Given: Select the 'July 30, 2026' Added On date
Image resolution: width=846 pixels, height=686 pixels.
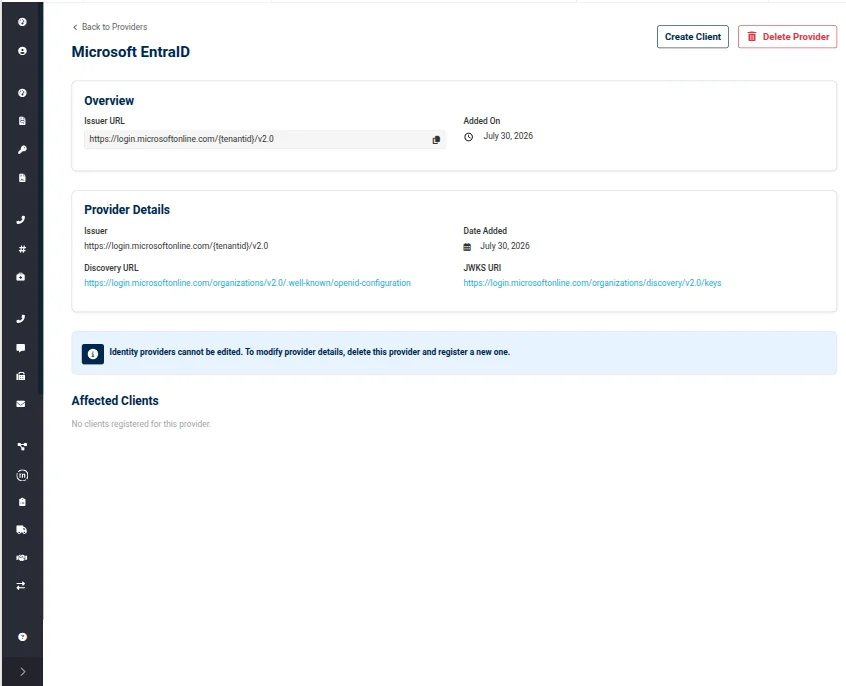Looking at the screenshot, I should [508, 136].
